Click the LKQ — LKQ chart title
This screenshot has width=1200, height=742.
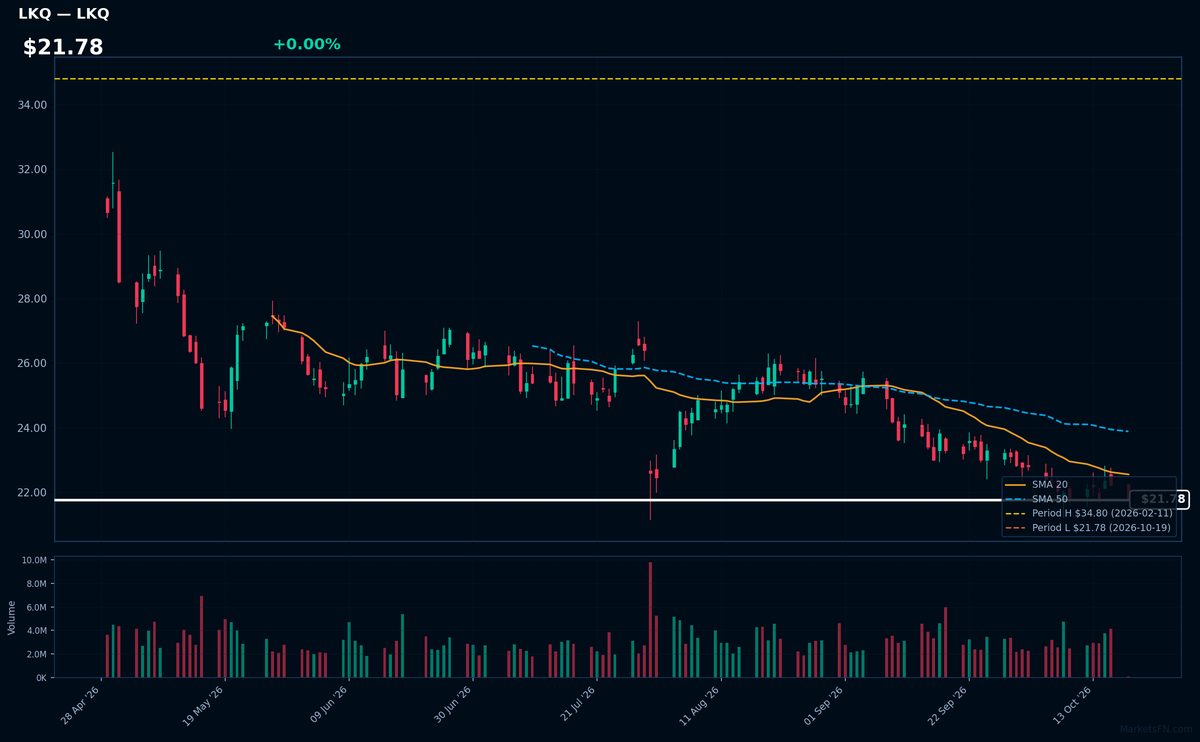64,14
